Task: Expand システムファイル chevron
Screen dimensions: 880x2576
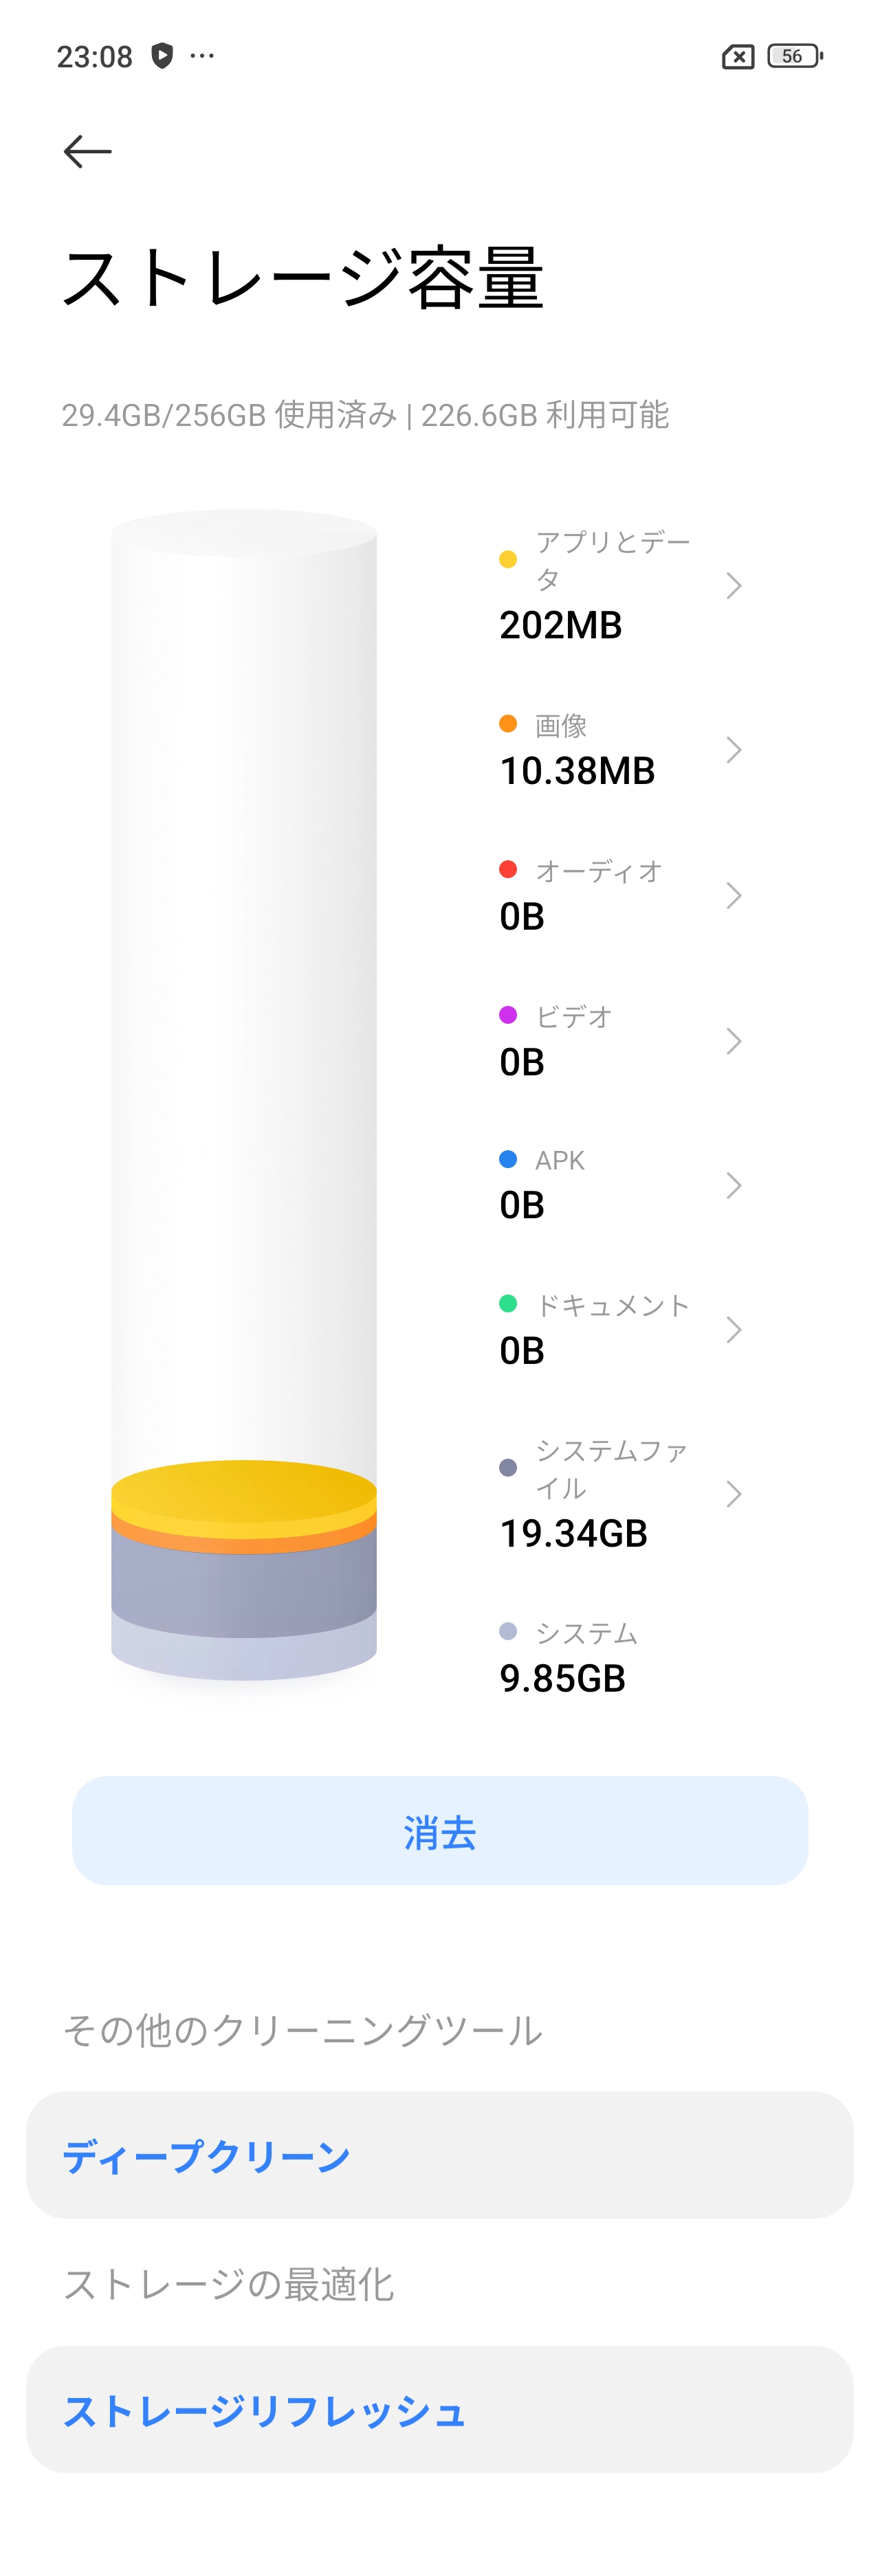Action: 733,1494
